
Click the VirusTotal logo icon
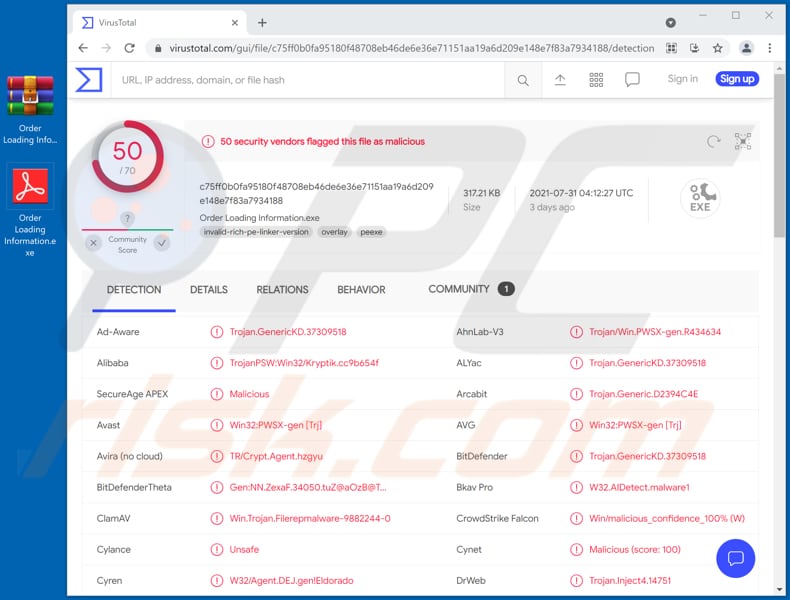89,80
